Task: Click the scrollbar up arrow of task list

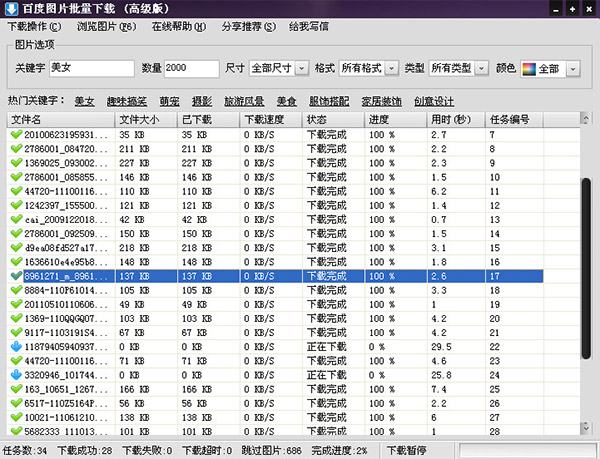Action: pos(585,119)
